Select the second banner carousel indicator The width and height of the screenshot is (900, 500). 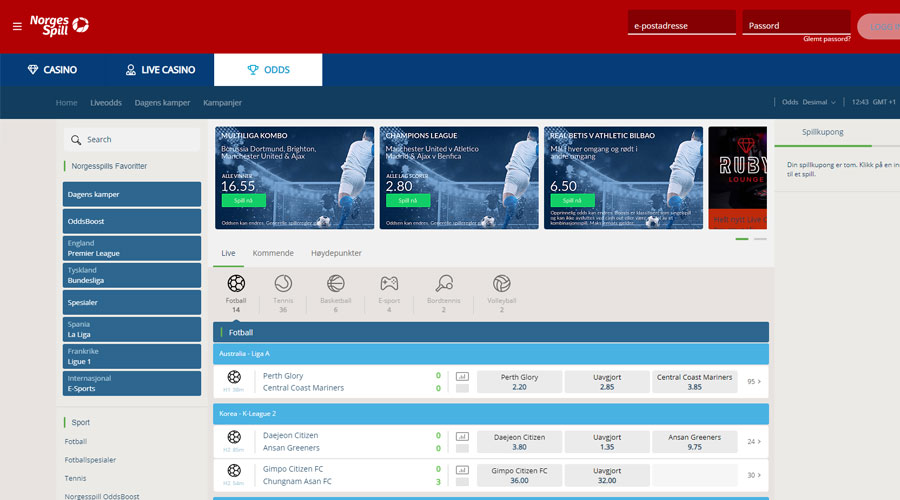point(760,239)
